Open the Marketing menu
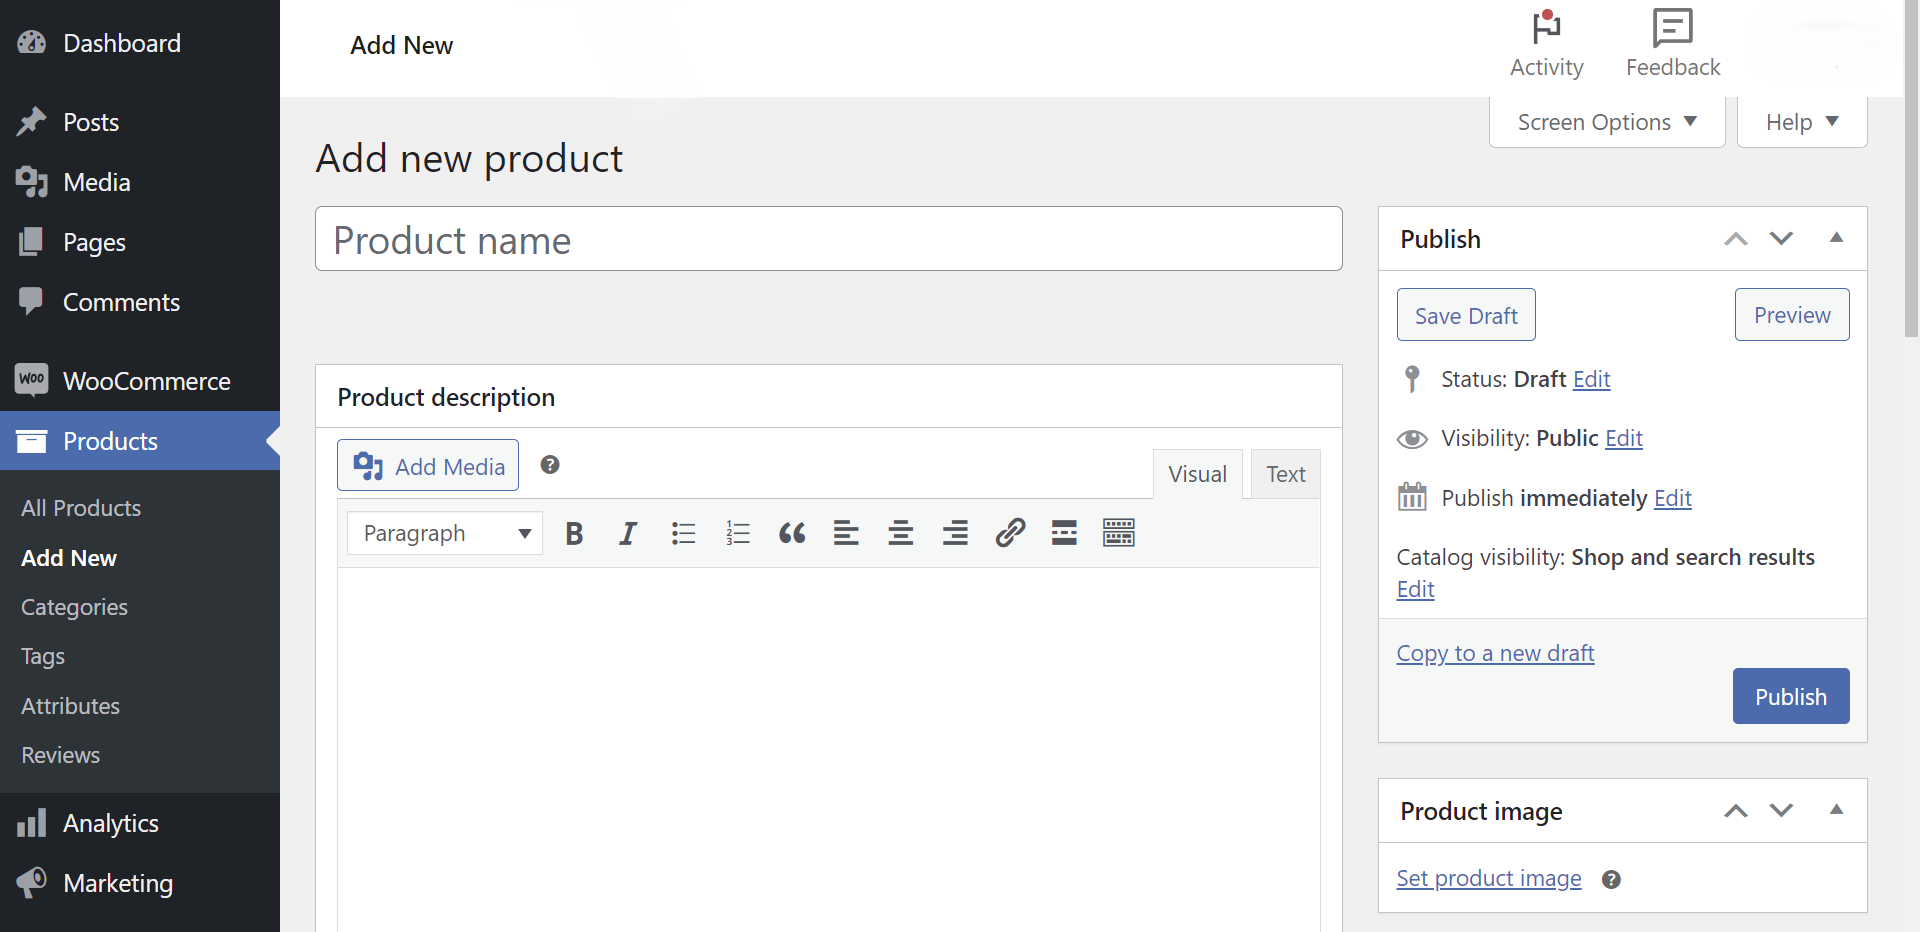Viewport: 1920px width, 932px height. tap(140, 883)
